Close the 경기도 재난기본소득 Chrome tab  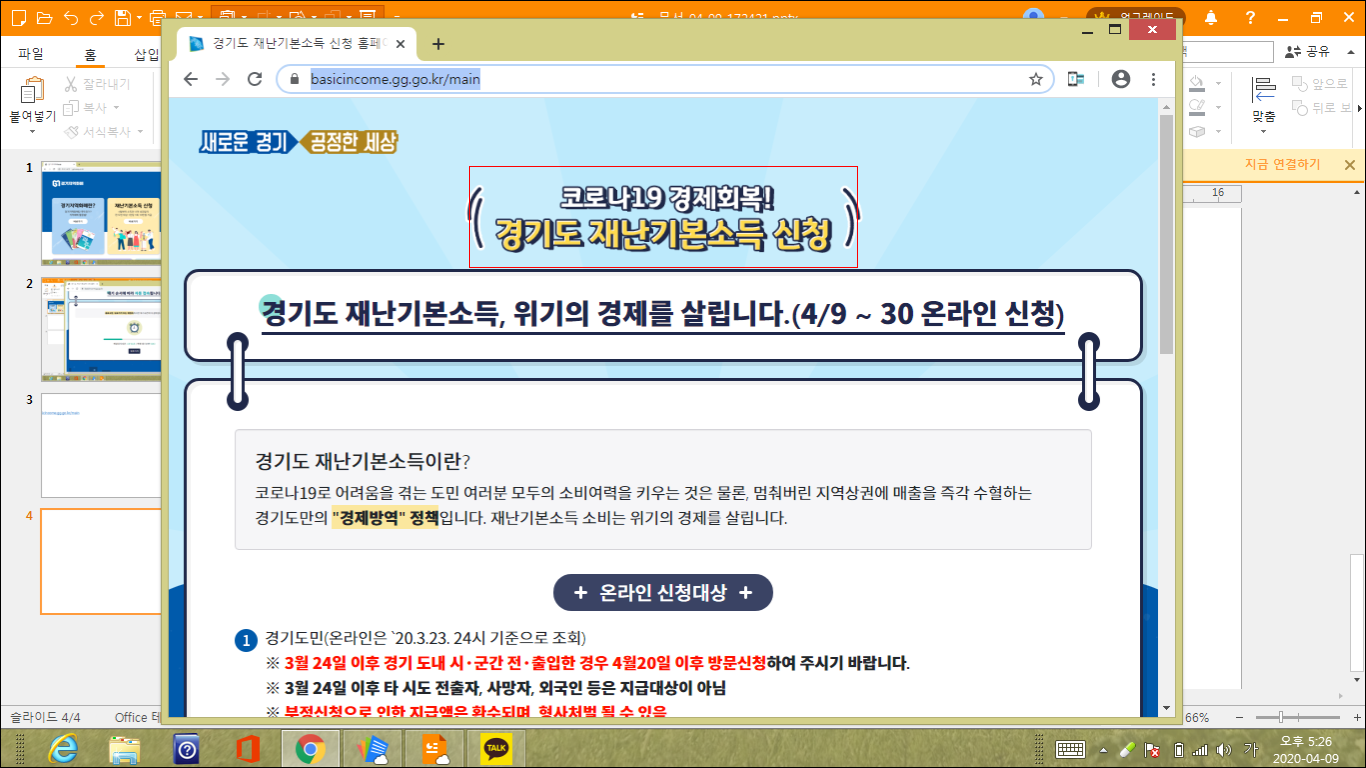point(401,44)
